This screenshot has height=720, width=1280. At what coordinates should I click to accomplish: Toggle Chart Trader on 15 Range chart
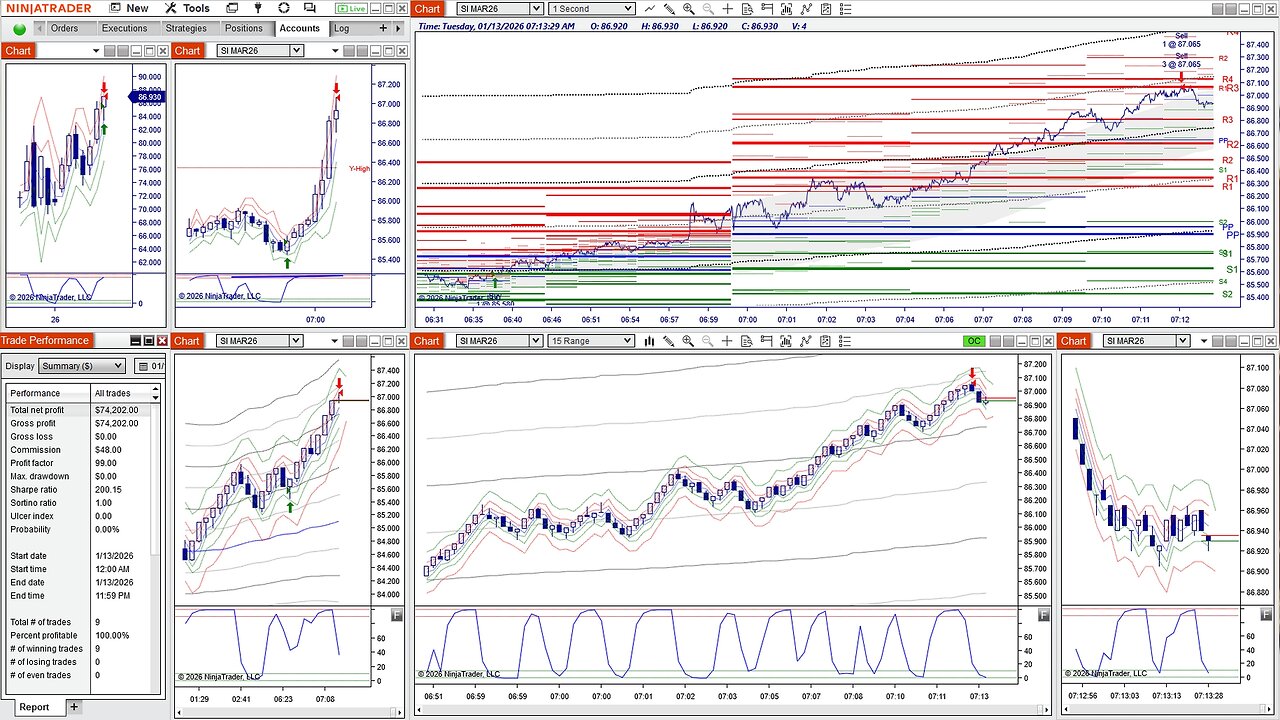(766, 341)
